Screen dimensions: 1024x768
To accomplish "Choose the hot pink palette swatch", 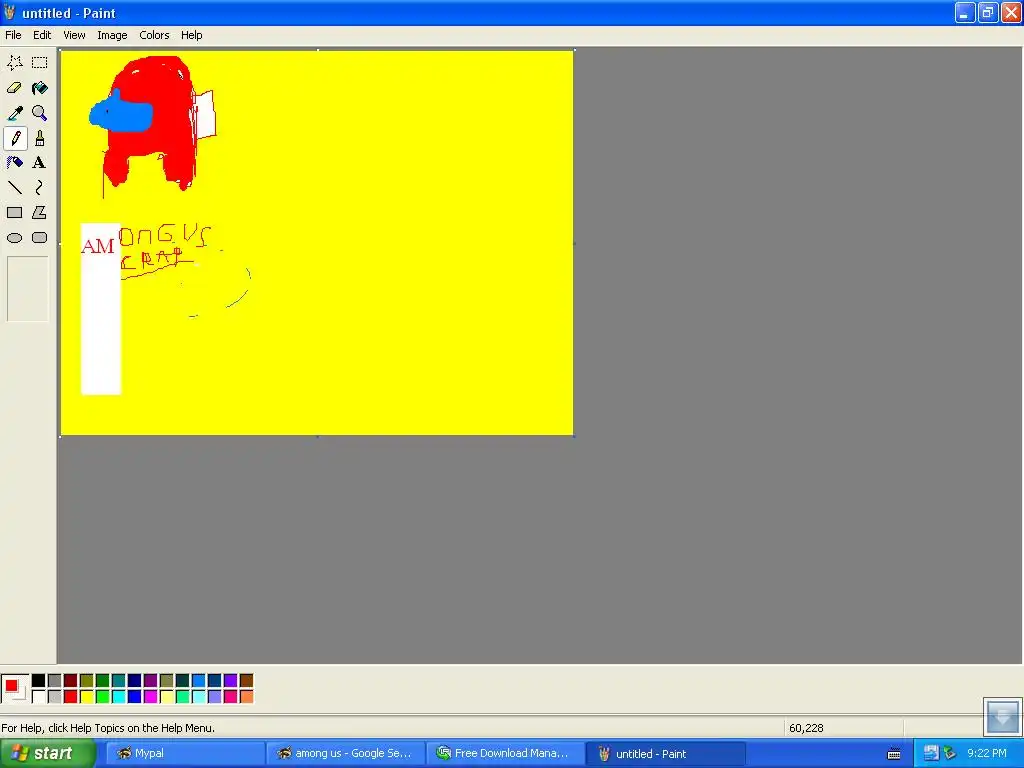I will (x=231, y=697).
